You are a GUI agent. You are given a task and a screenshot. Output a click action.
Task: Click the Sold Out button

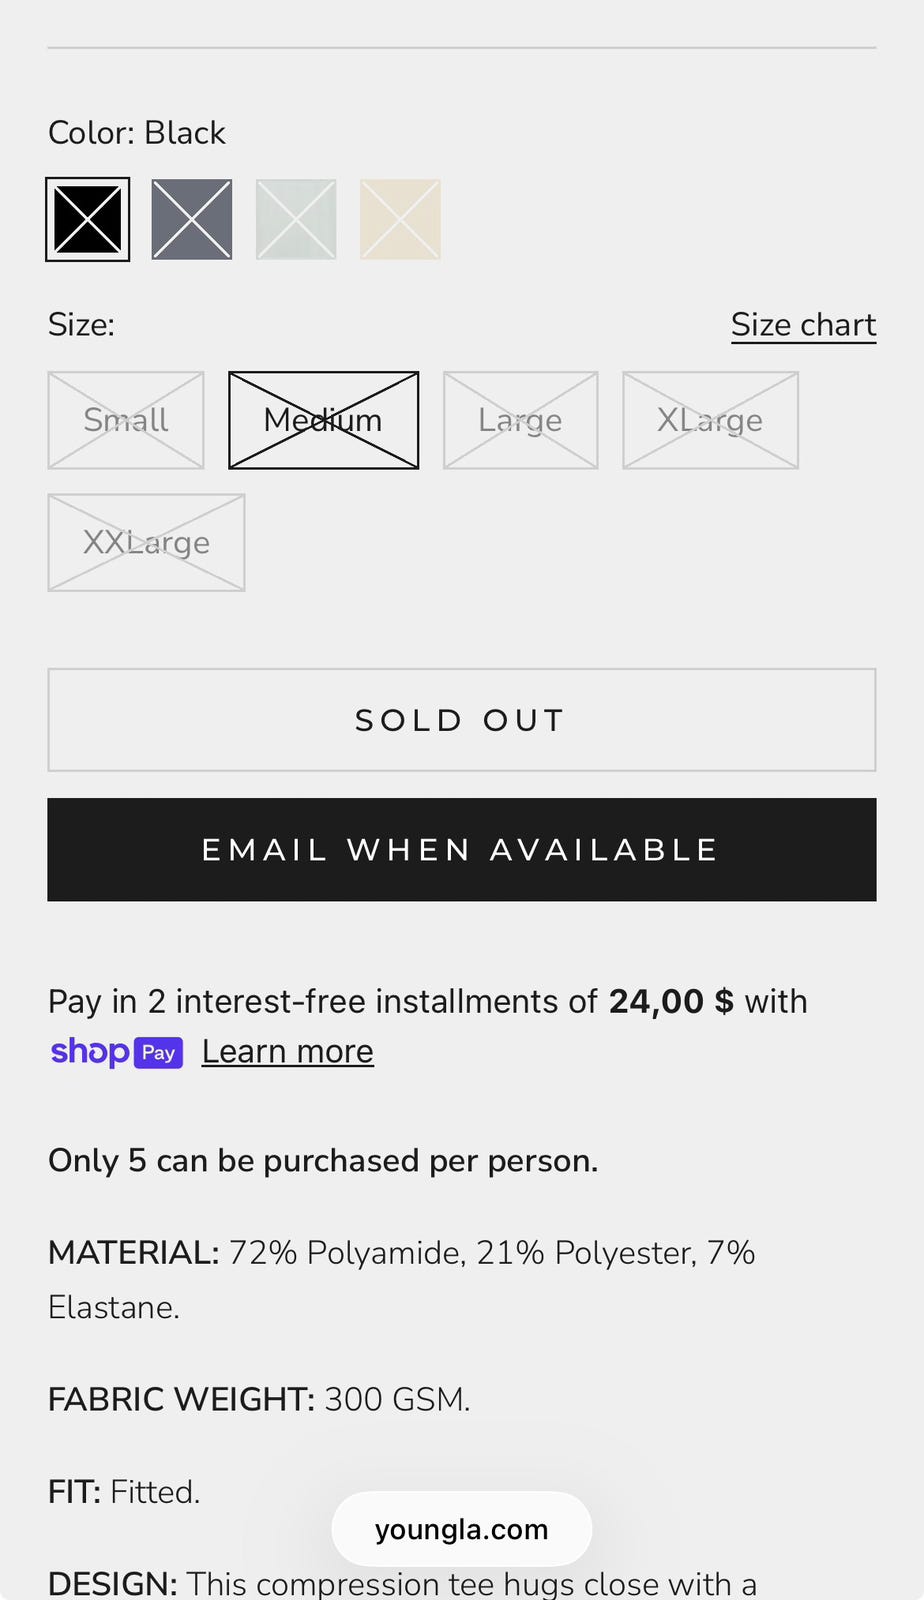[x=462, y=720]
